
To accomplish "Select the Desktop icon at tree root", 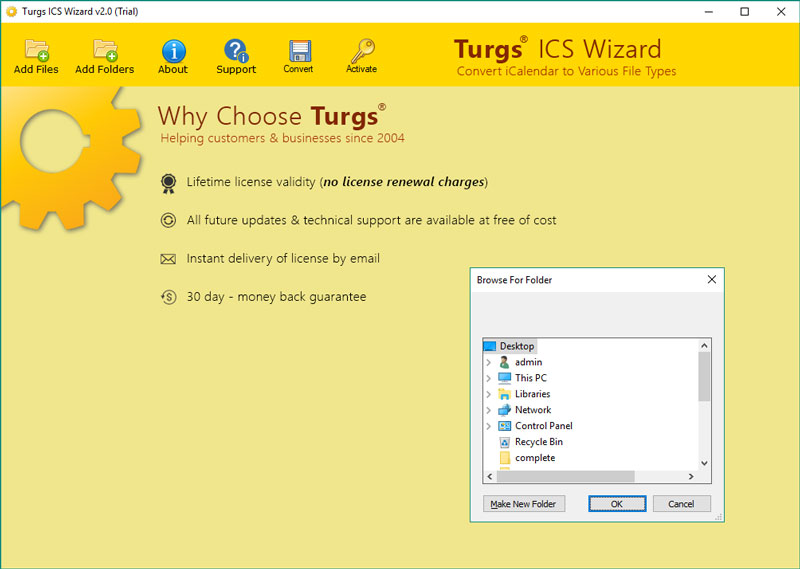I will 489,346.
